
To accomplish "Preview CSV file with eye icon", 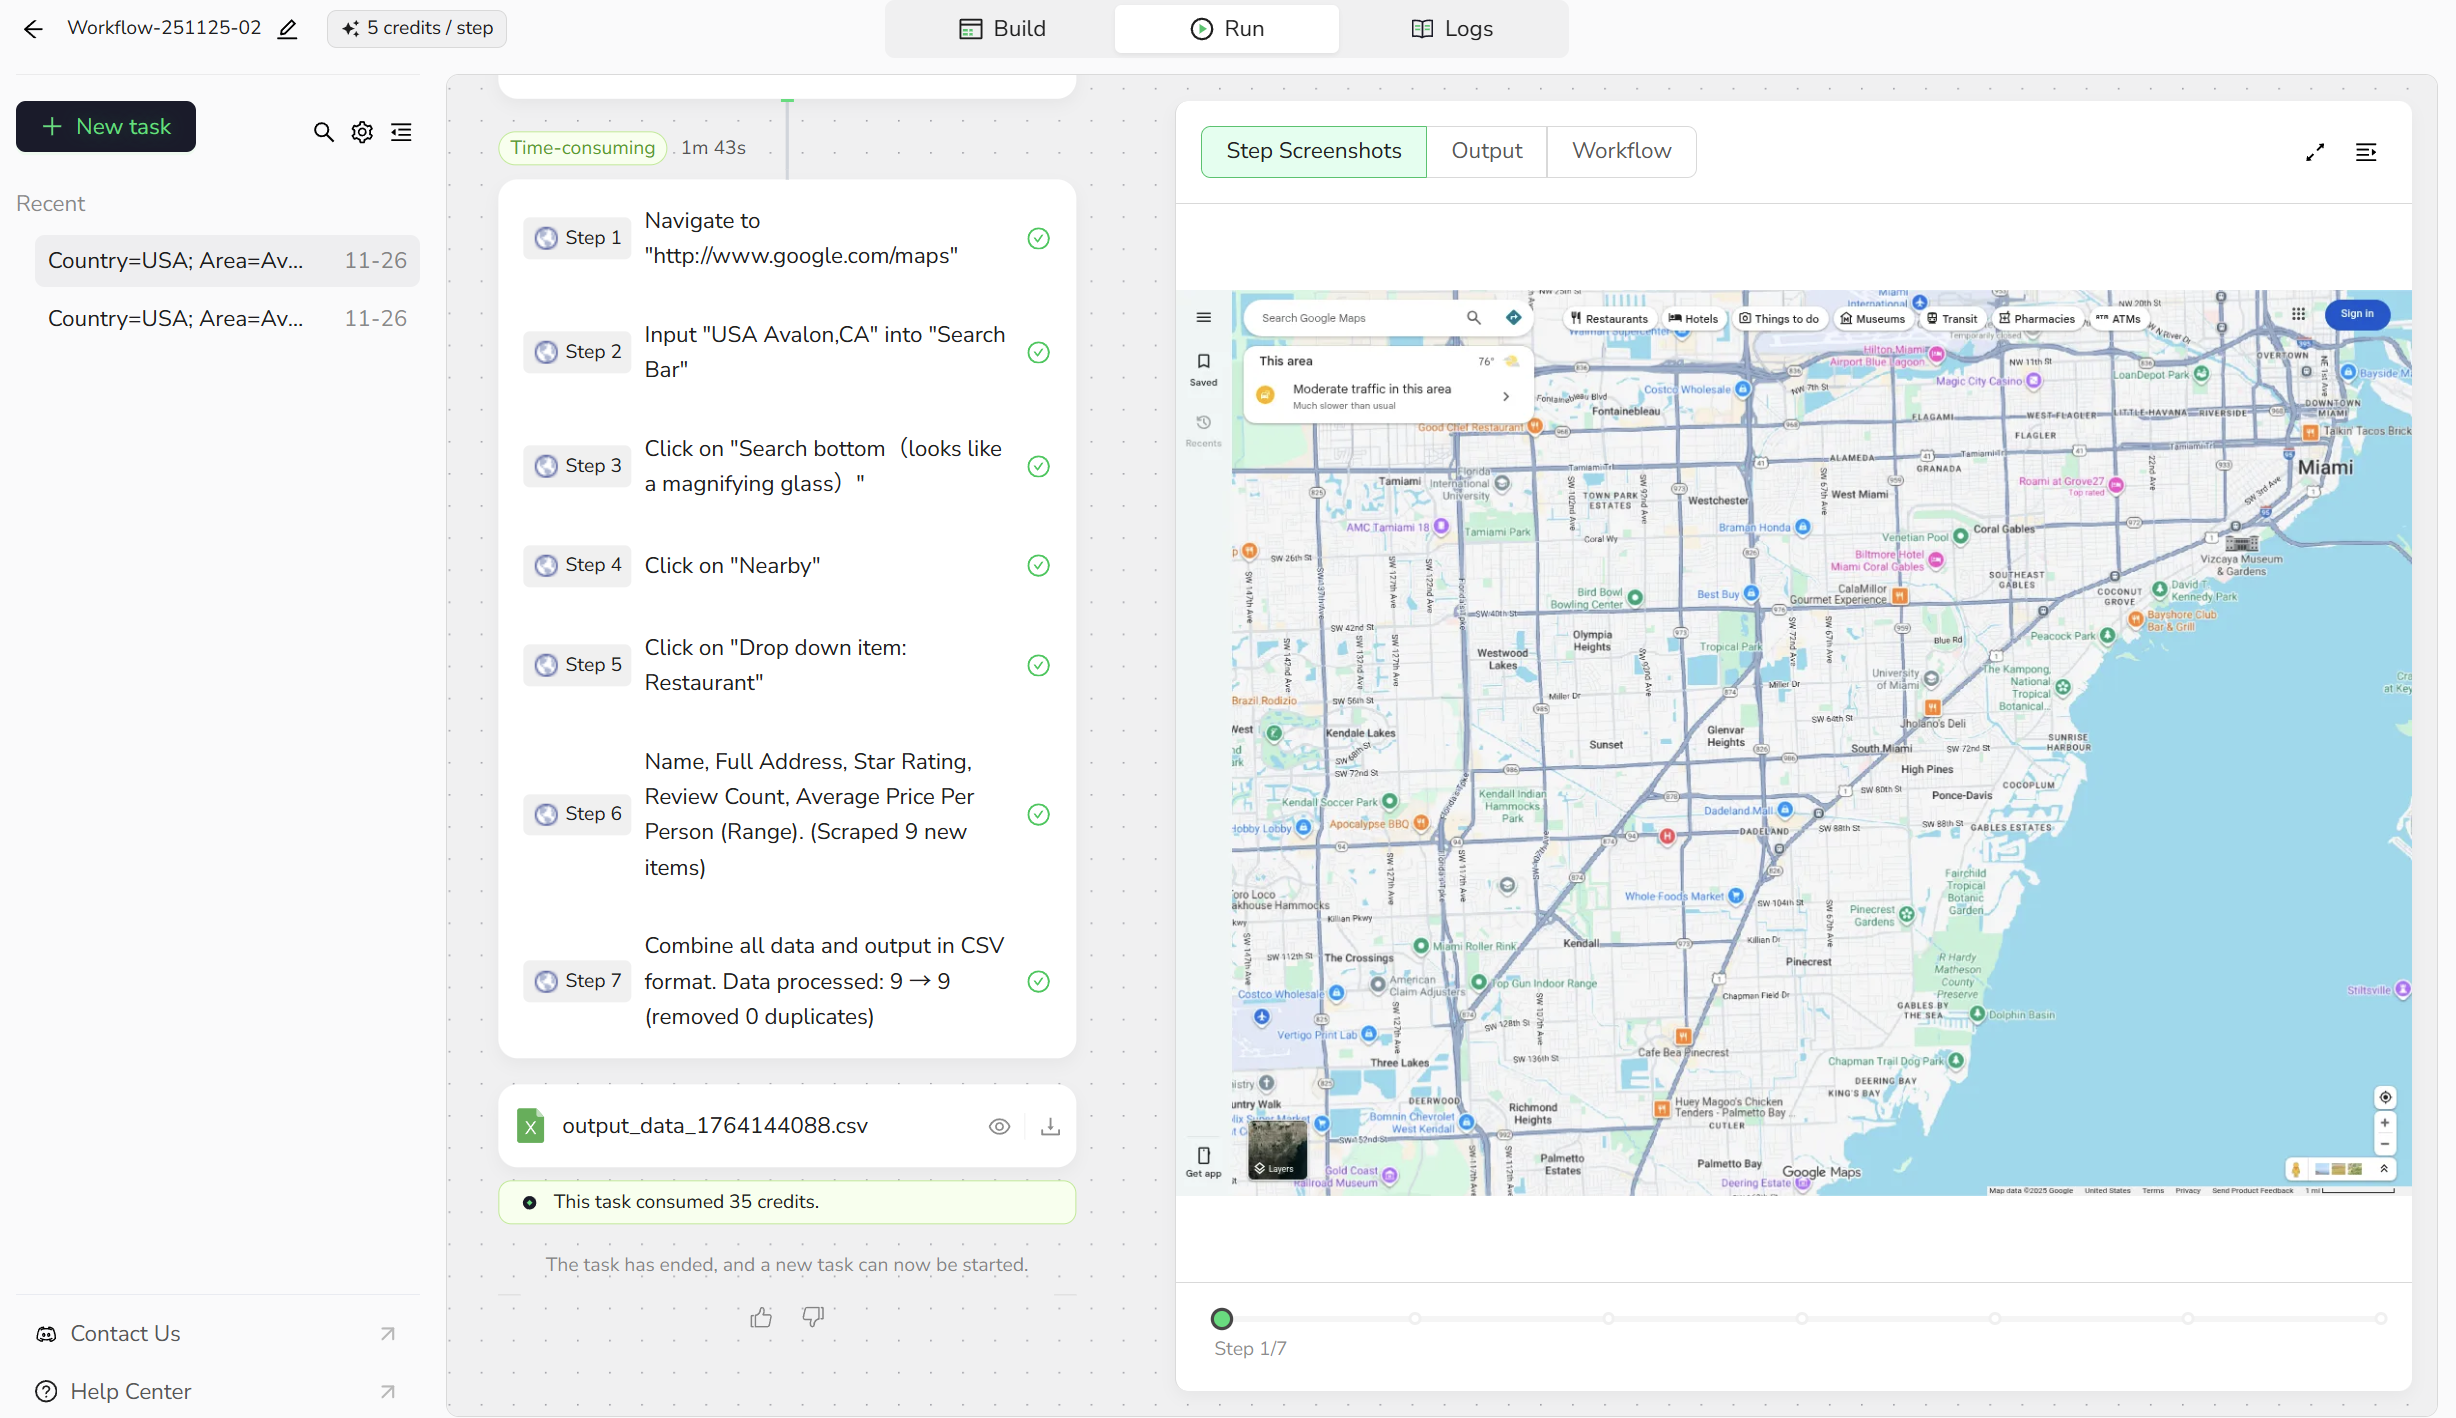I will 999,1127.
